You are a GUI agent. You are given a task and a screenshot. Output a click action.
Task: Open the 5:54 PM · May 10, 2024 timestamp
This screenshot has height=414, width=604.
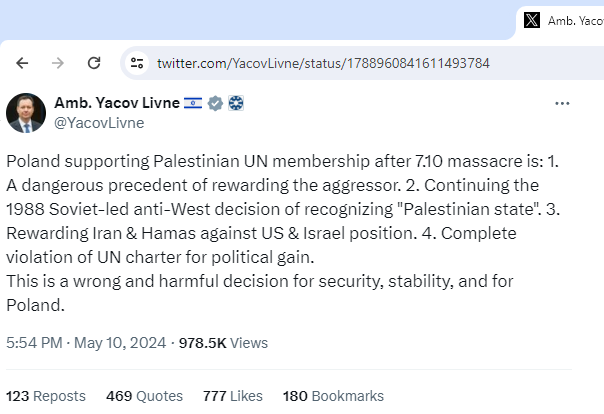point(86,342)
